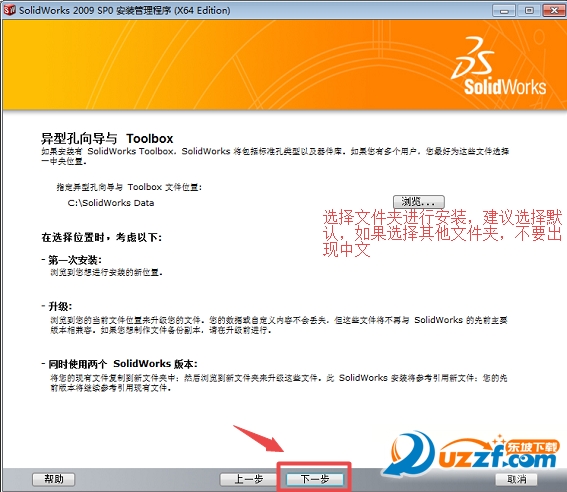Proceed with the 下一步 button
This screenshot has height=492, width=567.
[315, 479]
